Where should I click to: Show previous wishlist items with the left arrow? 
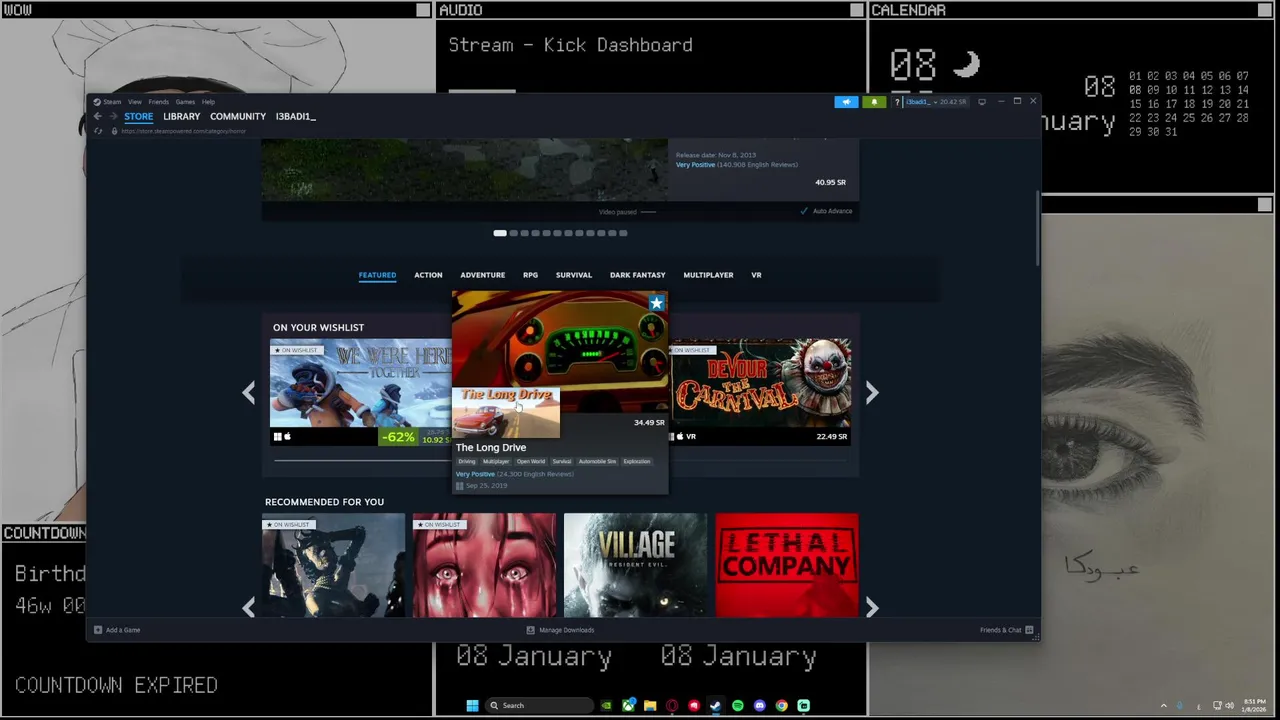[248, 393]
